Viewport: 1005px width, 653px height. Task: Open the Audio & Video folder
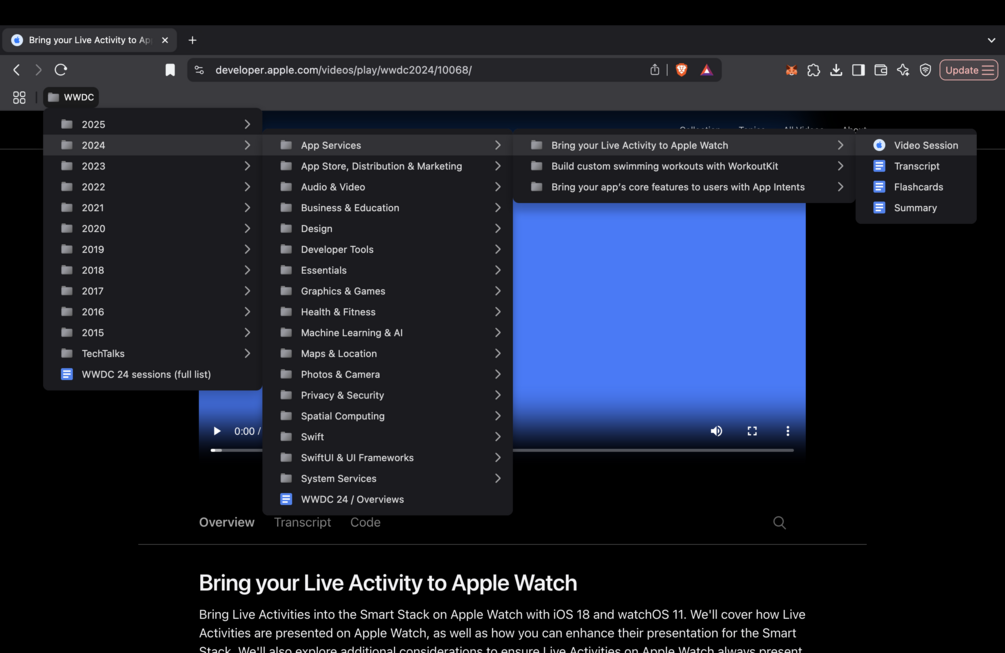pos(387,187)
